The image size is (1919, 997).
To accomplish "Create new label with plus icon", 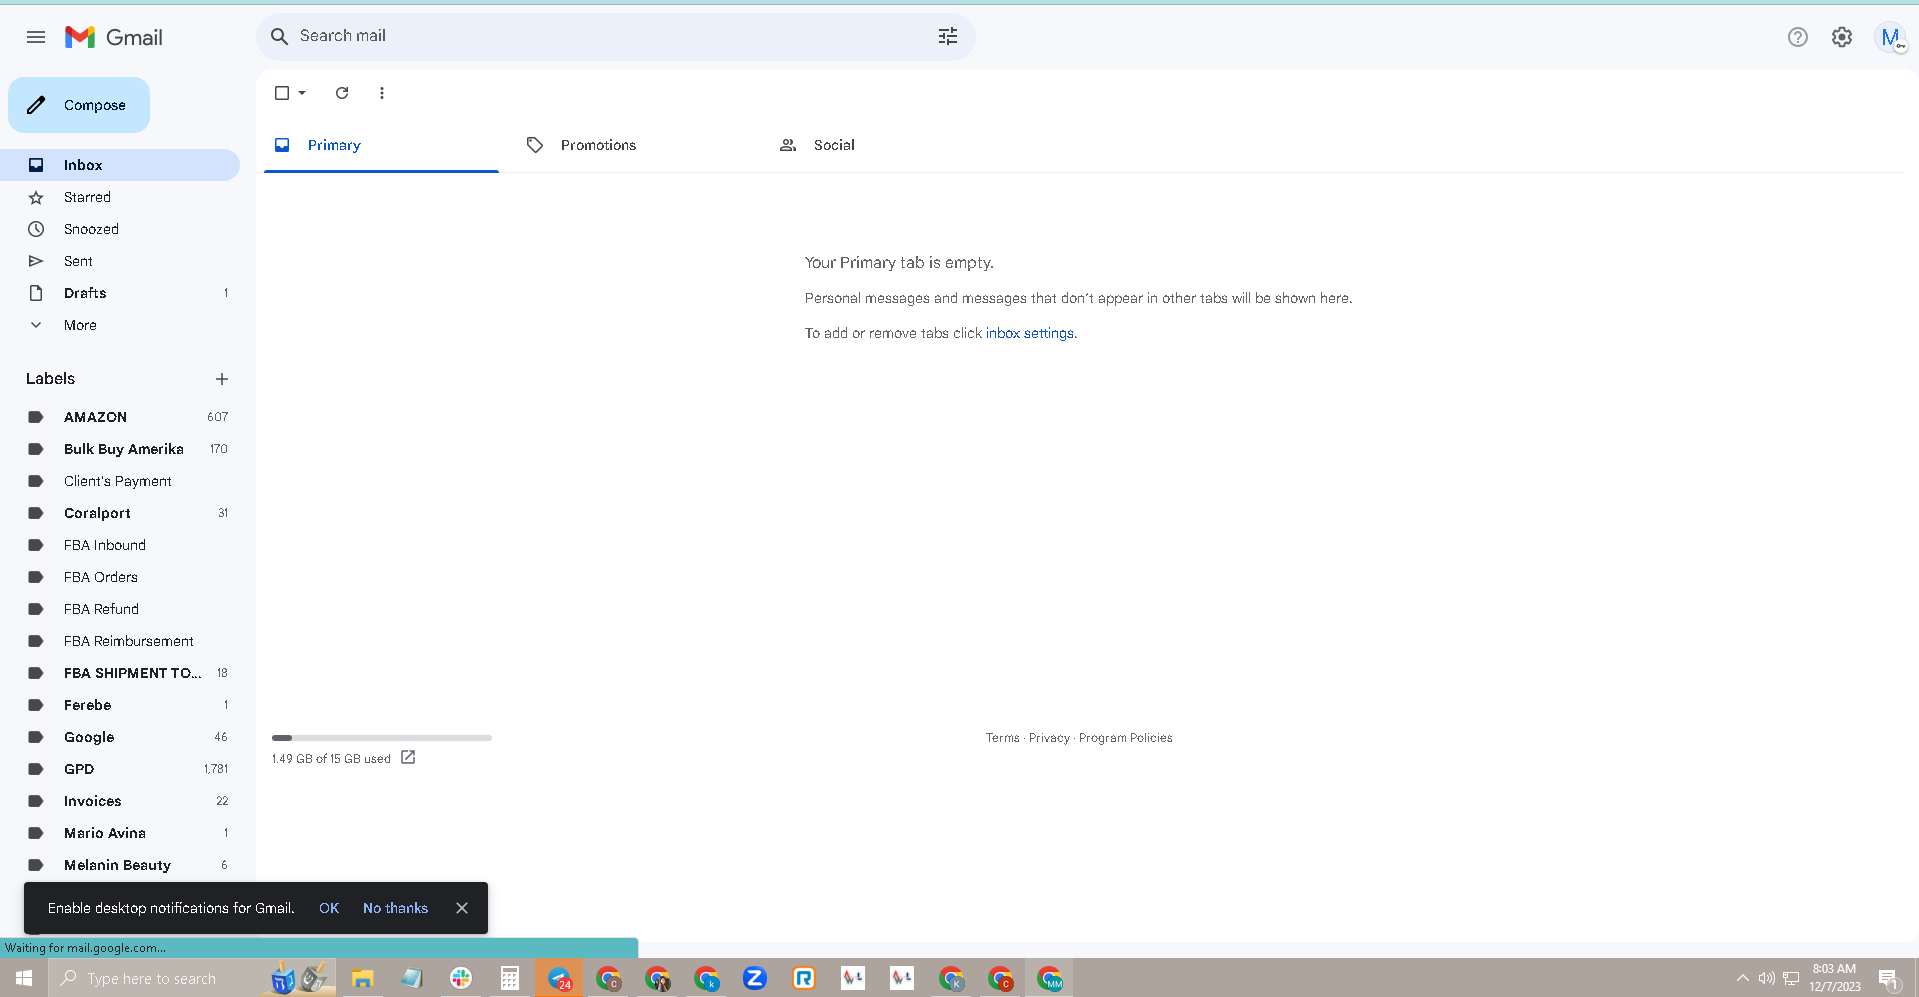I will [x=222, y=379].
